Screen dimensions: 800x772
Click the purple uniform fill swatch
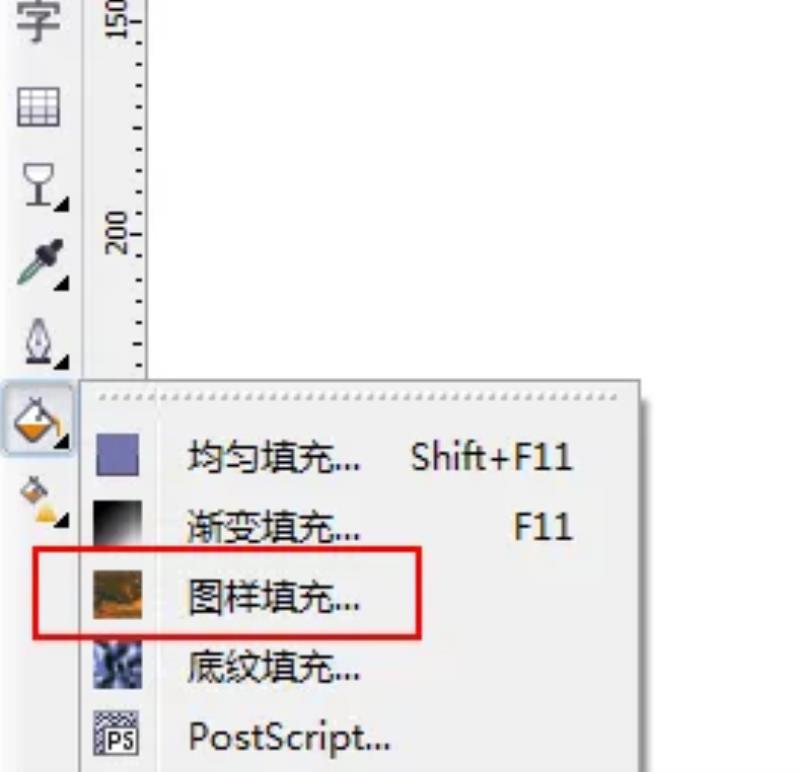point(117,455)
